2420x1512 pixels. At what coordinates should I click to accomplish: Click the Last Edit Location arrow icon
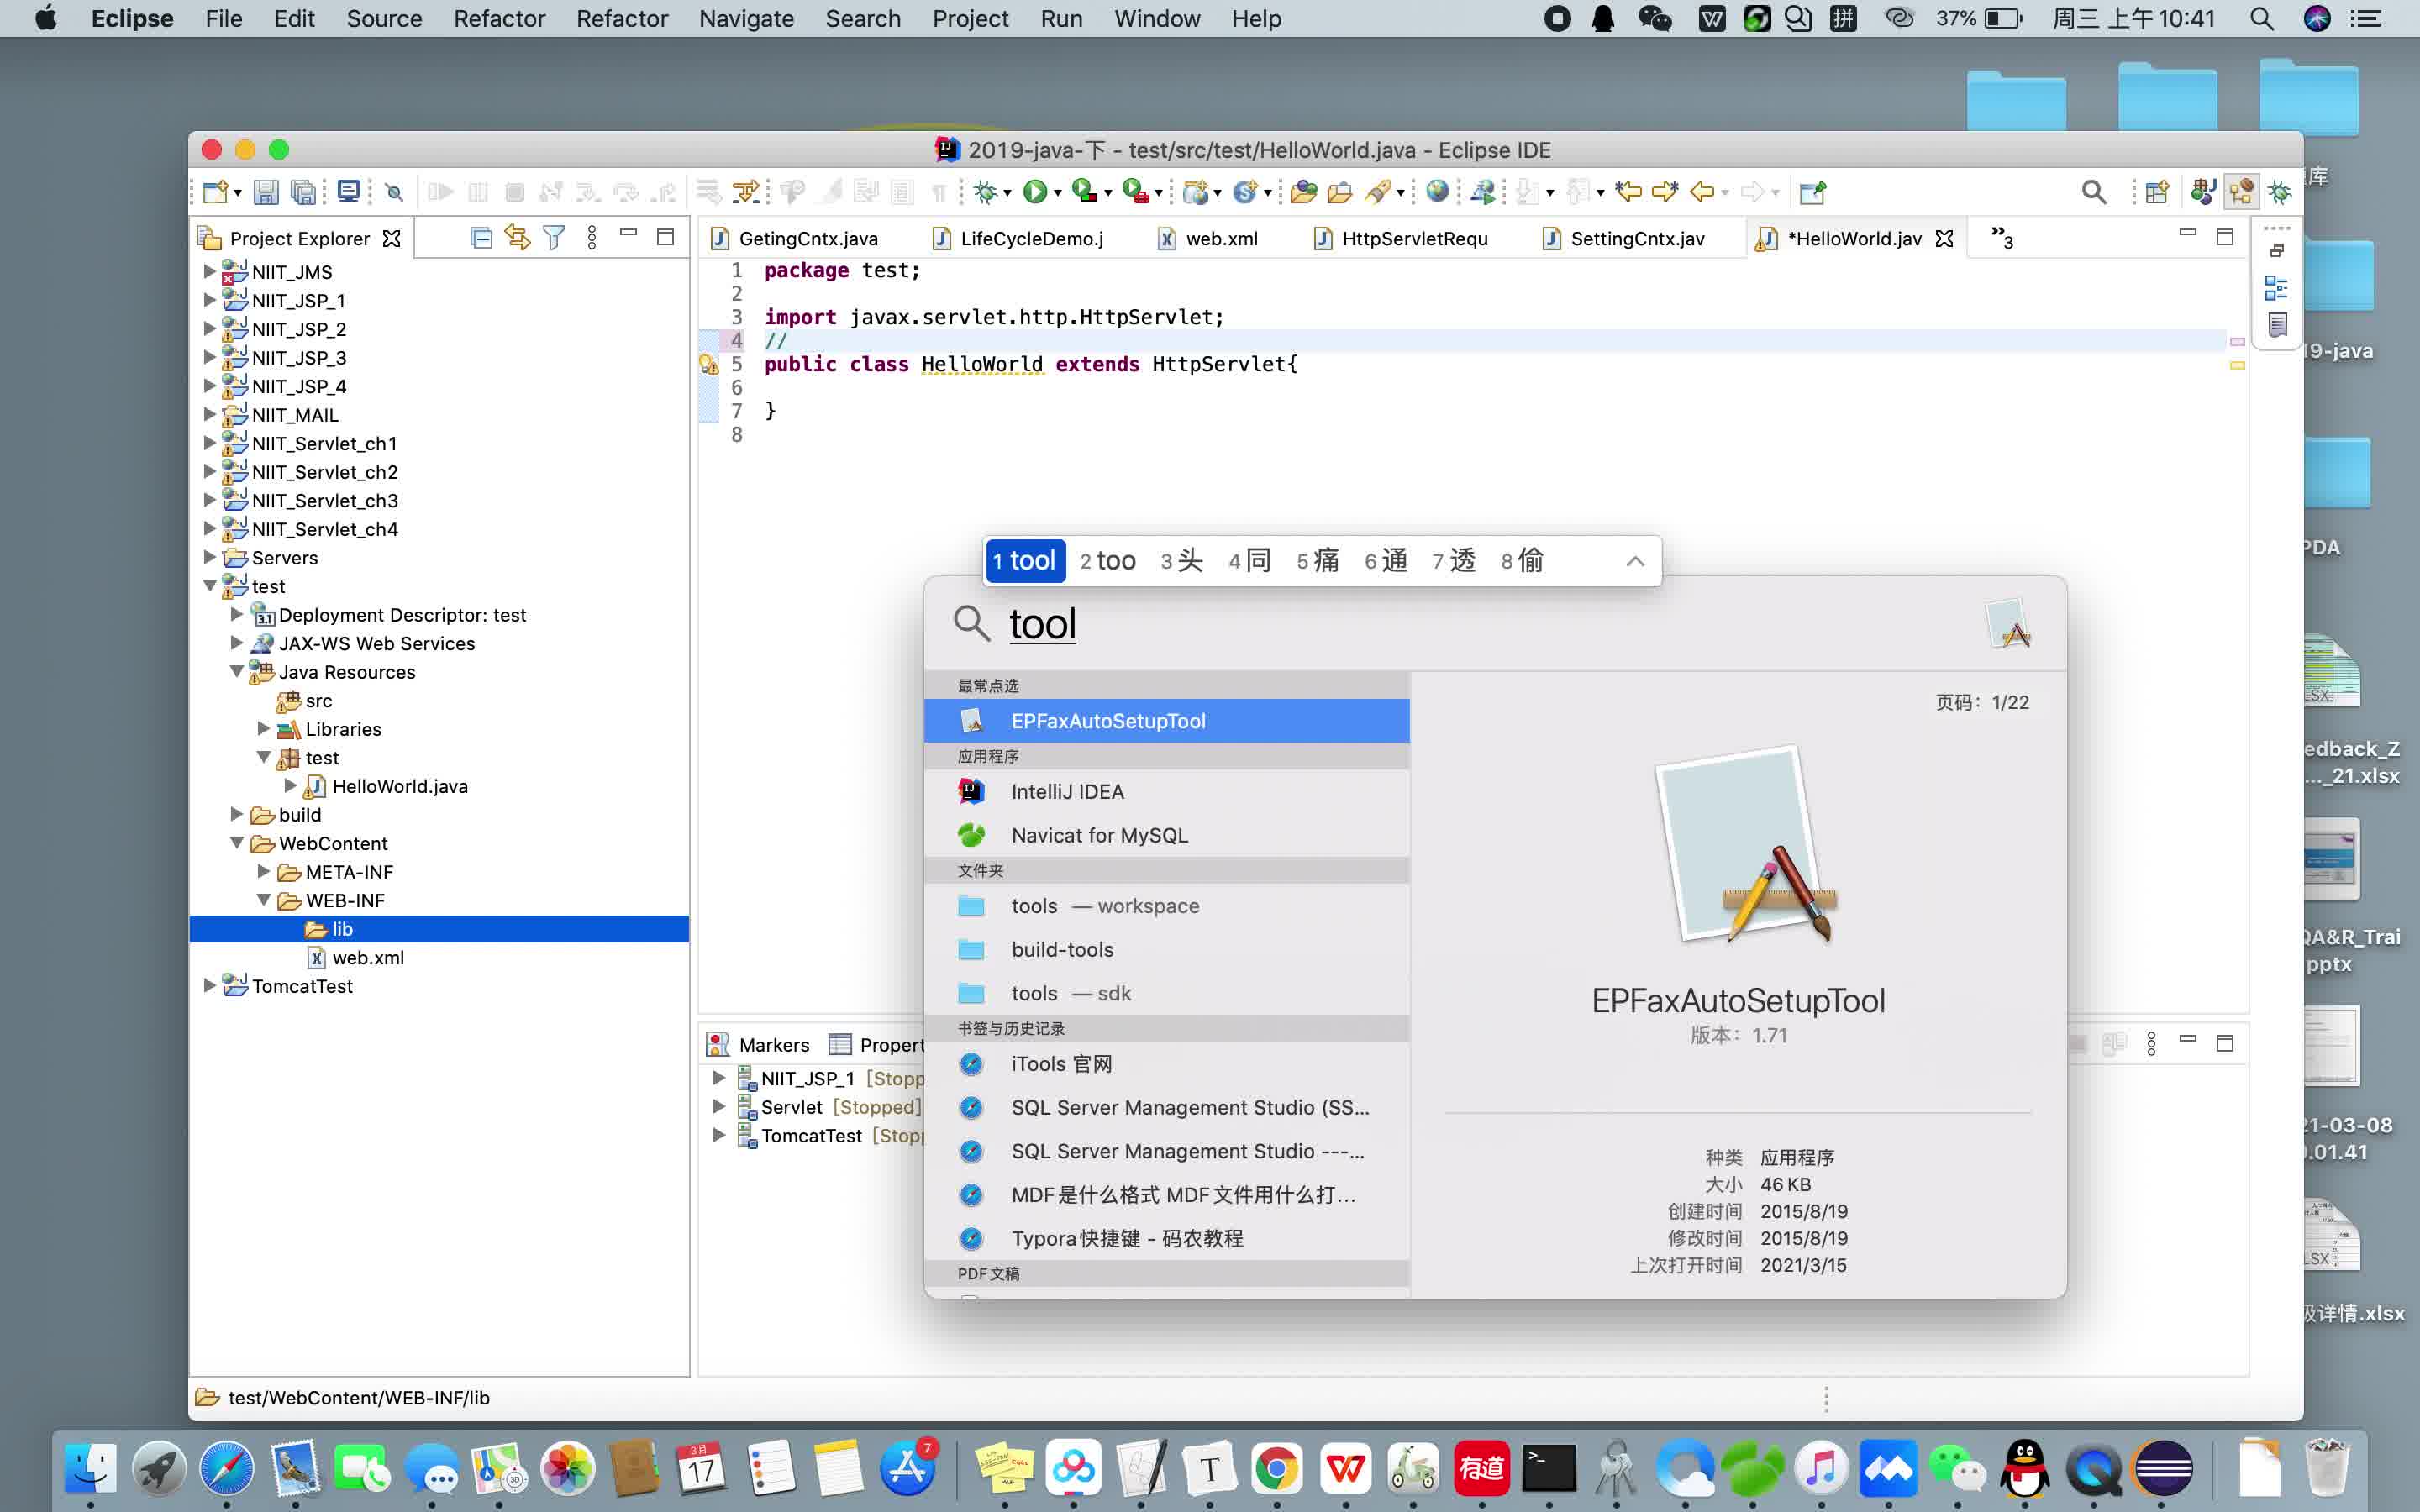click(1628, 191)
